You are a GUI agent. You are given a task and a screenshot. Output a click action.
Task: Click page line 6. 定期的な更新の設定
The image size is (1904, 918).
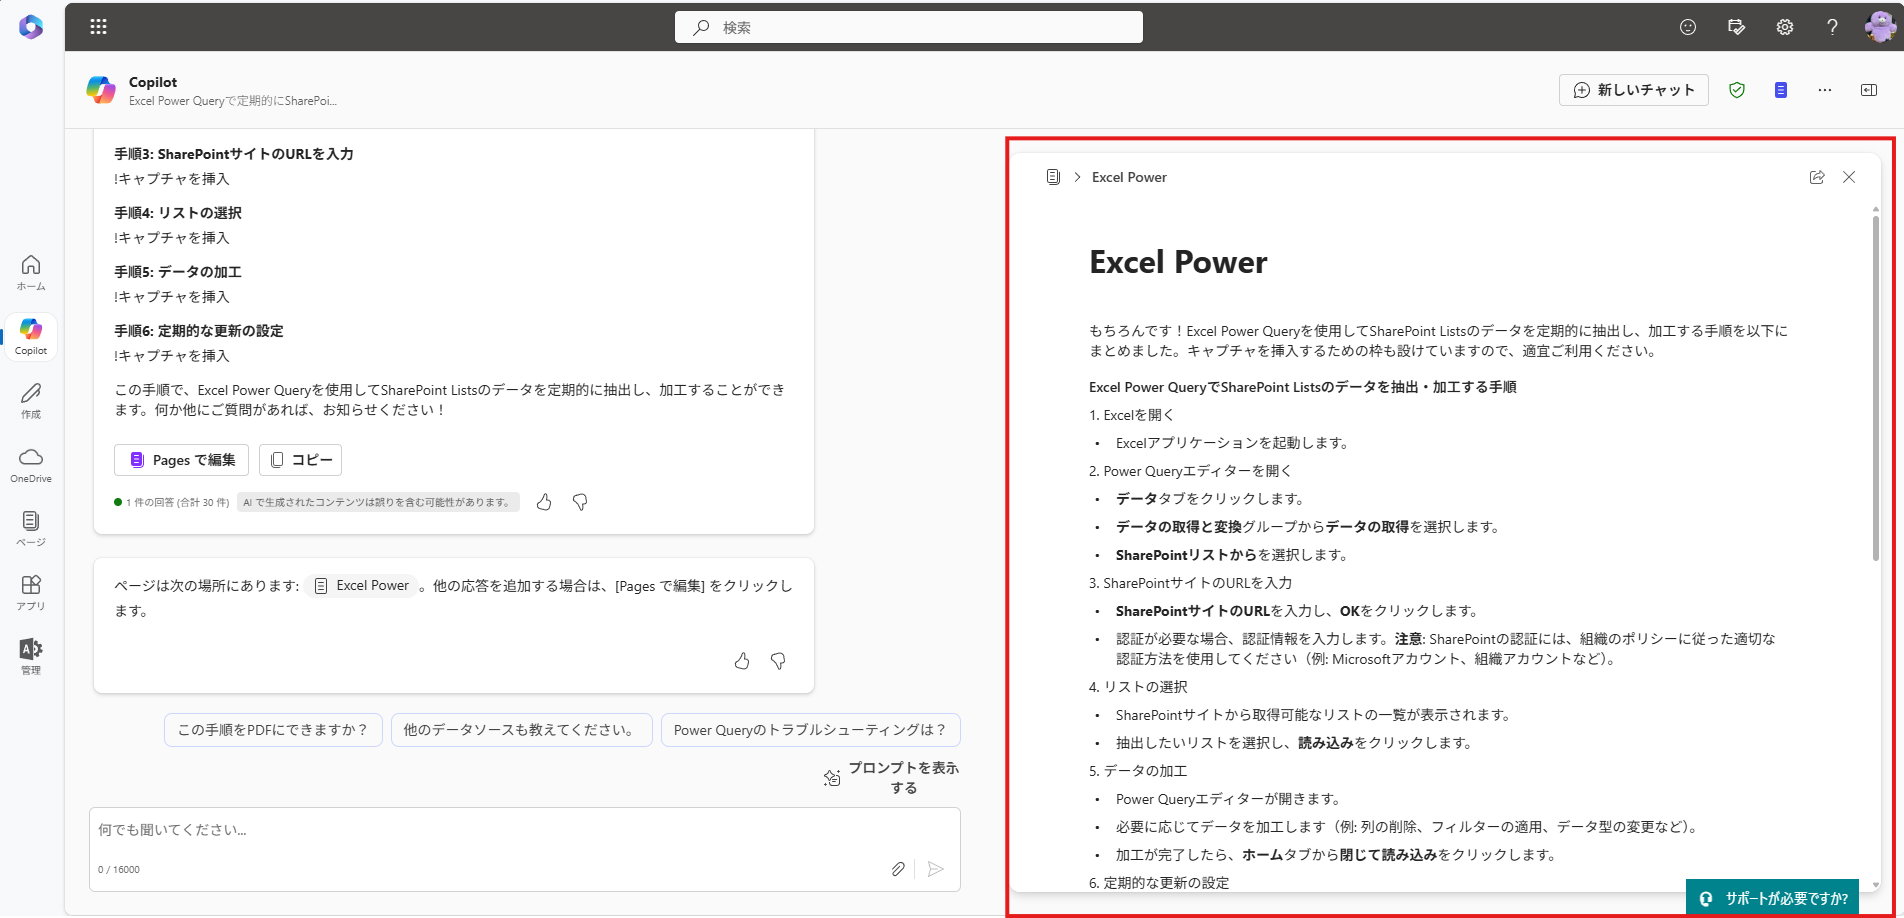(x=1159, y=883)
